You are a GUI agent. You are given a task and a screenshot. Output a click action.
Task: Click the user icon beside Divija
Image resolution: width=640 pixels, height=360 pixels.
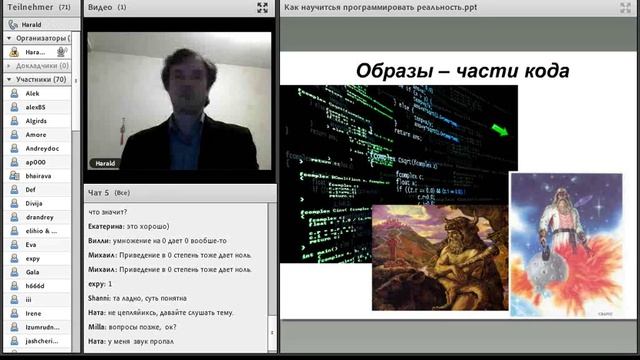coord(14,203)
